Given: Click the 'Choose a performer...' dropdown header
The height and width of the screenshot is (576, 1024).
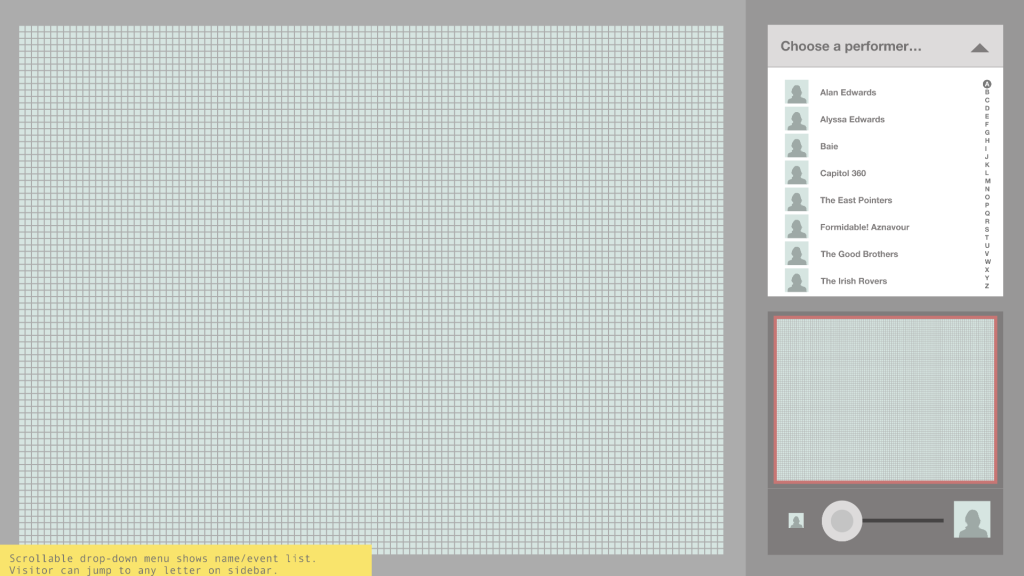Looking at the screenshot, I should pos(851,46).
